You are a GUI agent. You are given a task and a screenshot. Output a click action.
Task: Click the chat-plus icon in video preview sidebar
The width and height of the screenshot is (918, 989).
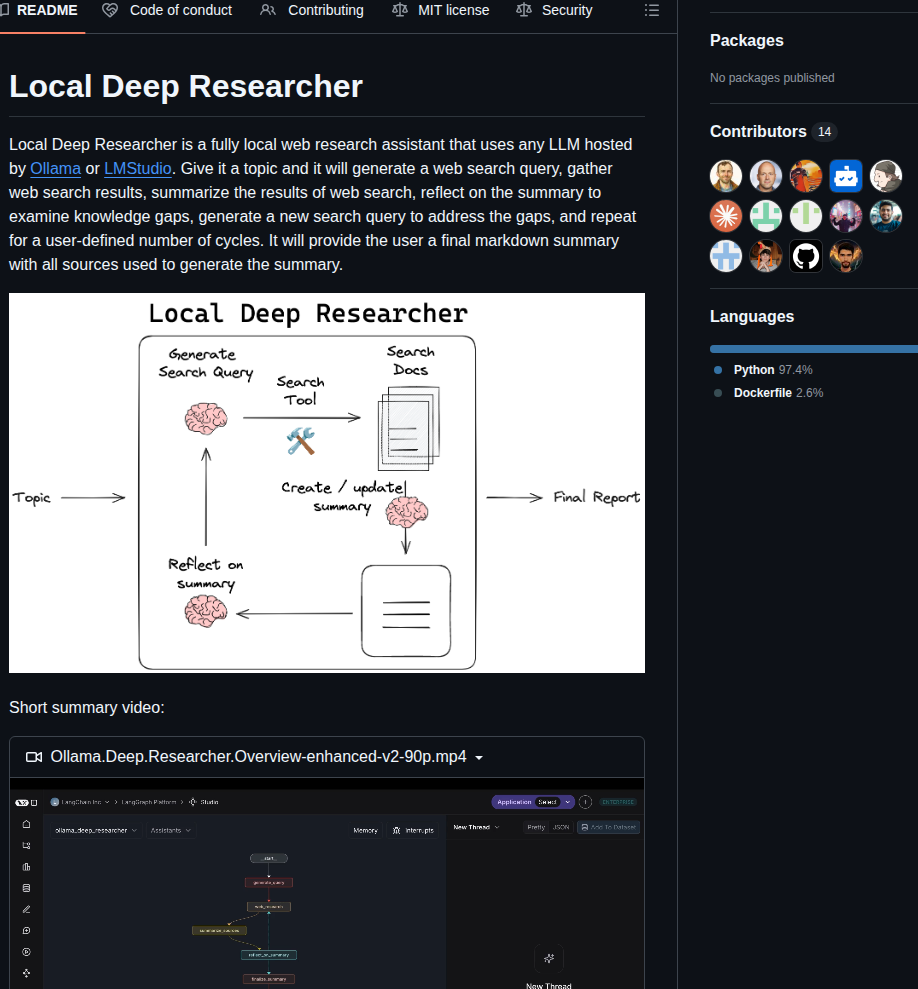point(26,930)
